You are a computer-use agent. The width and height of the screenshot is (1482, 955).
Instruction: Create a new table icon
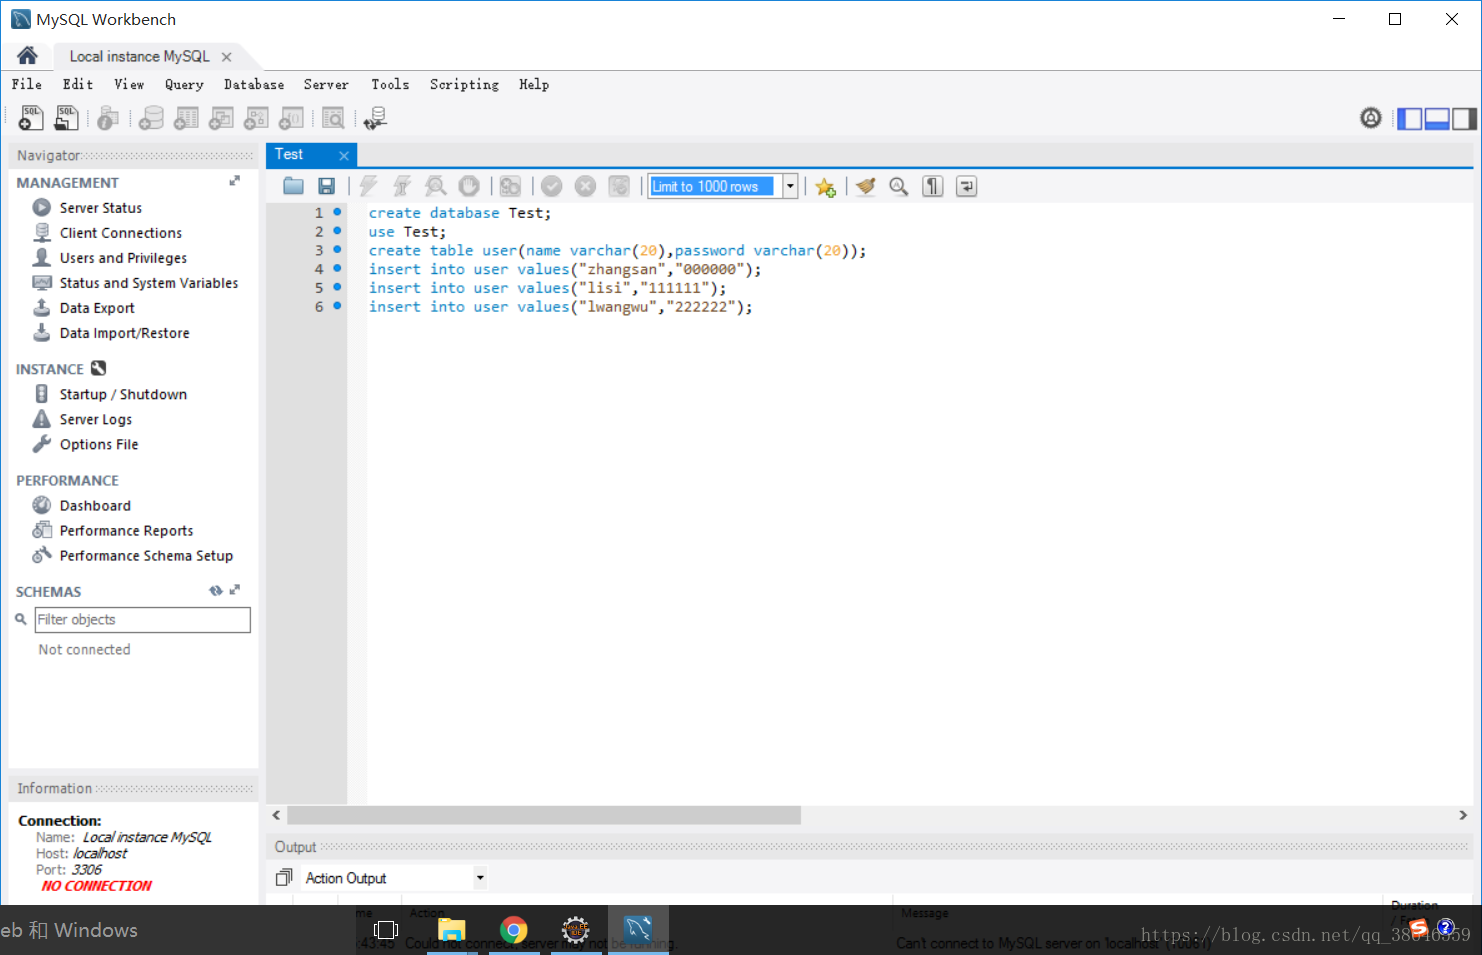tap(186, 119)
